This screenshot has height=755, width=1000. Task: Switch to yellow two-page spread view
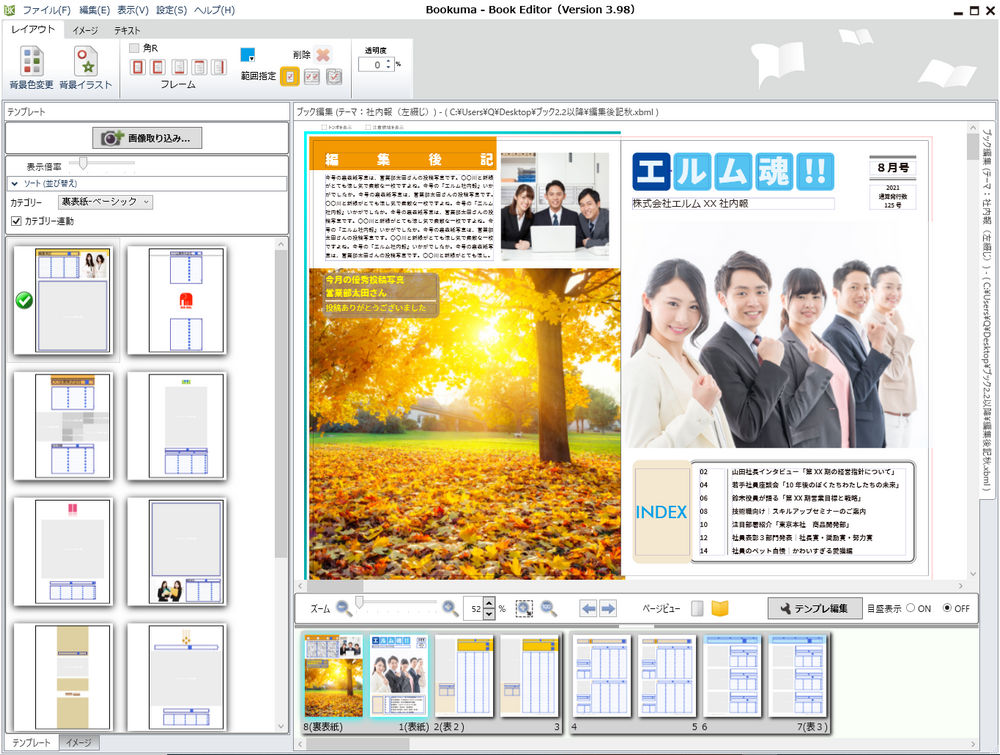coord(720,608)
